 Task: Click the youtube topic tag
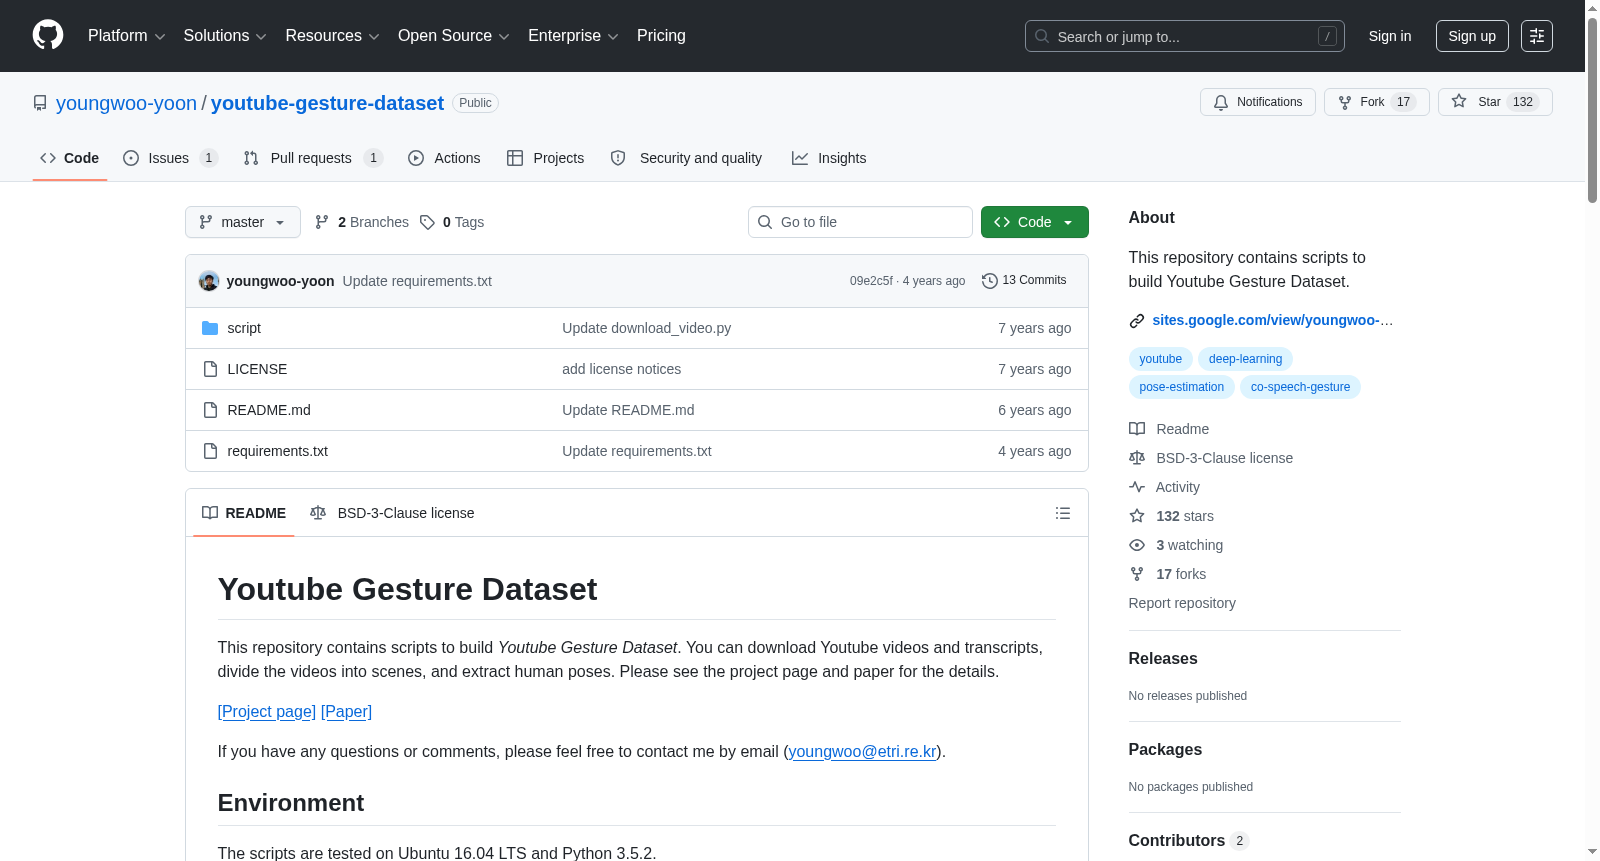pos(1160,359)
